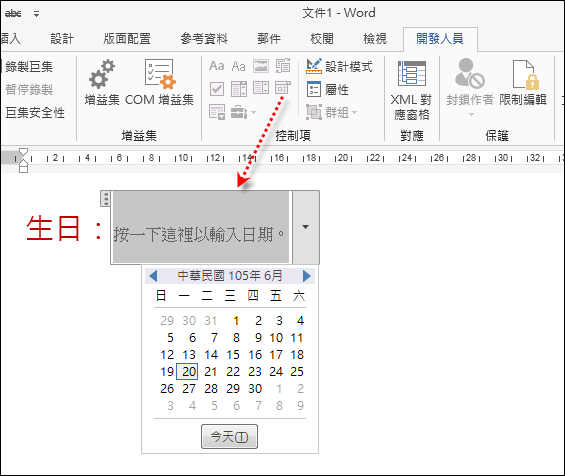565x476 pixels.
Task: Select date 25 in the calendar
Action: pyautogui.click(x=297, y=372)
